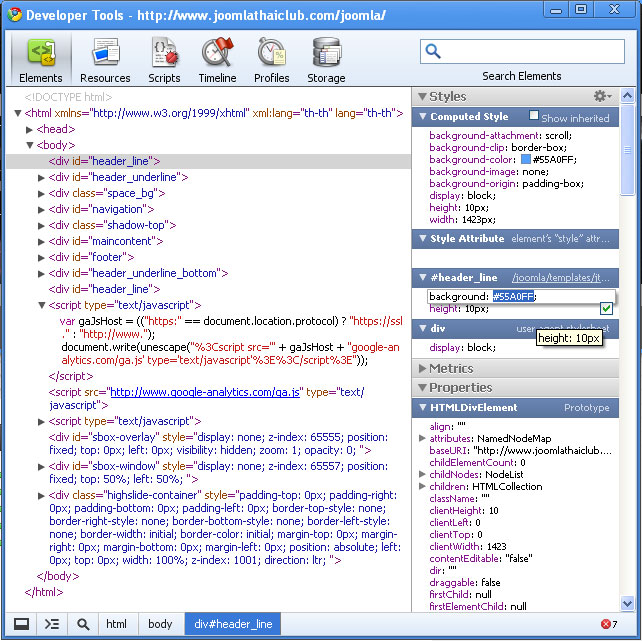This screenshot has height=641, width=642.
Task: Collapse the Style Attribute section
Action: 423,238
